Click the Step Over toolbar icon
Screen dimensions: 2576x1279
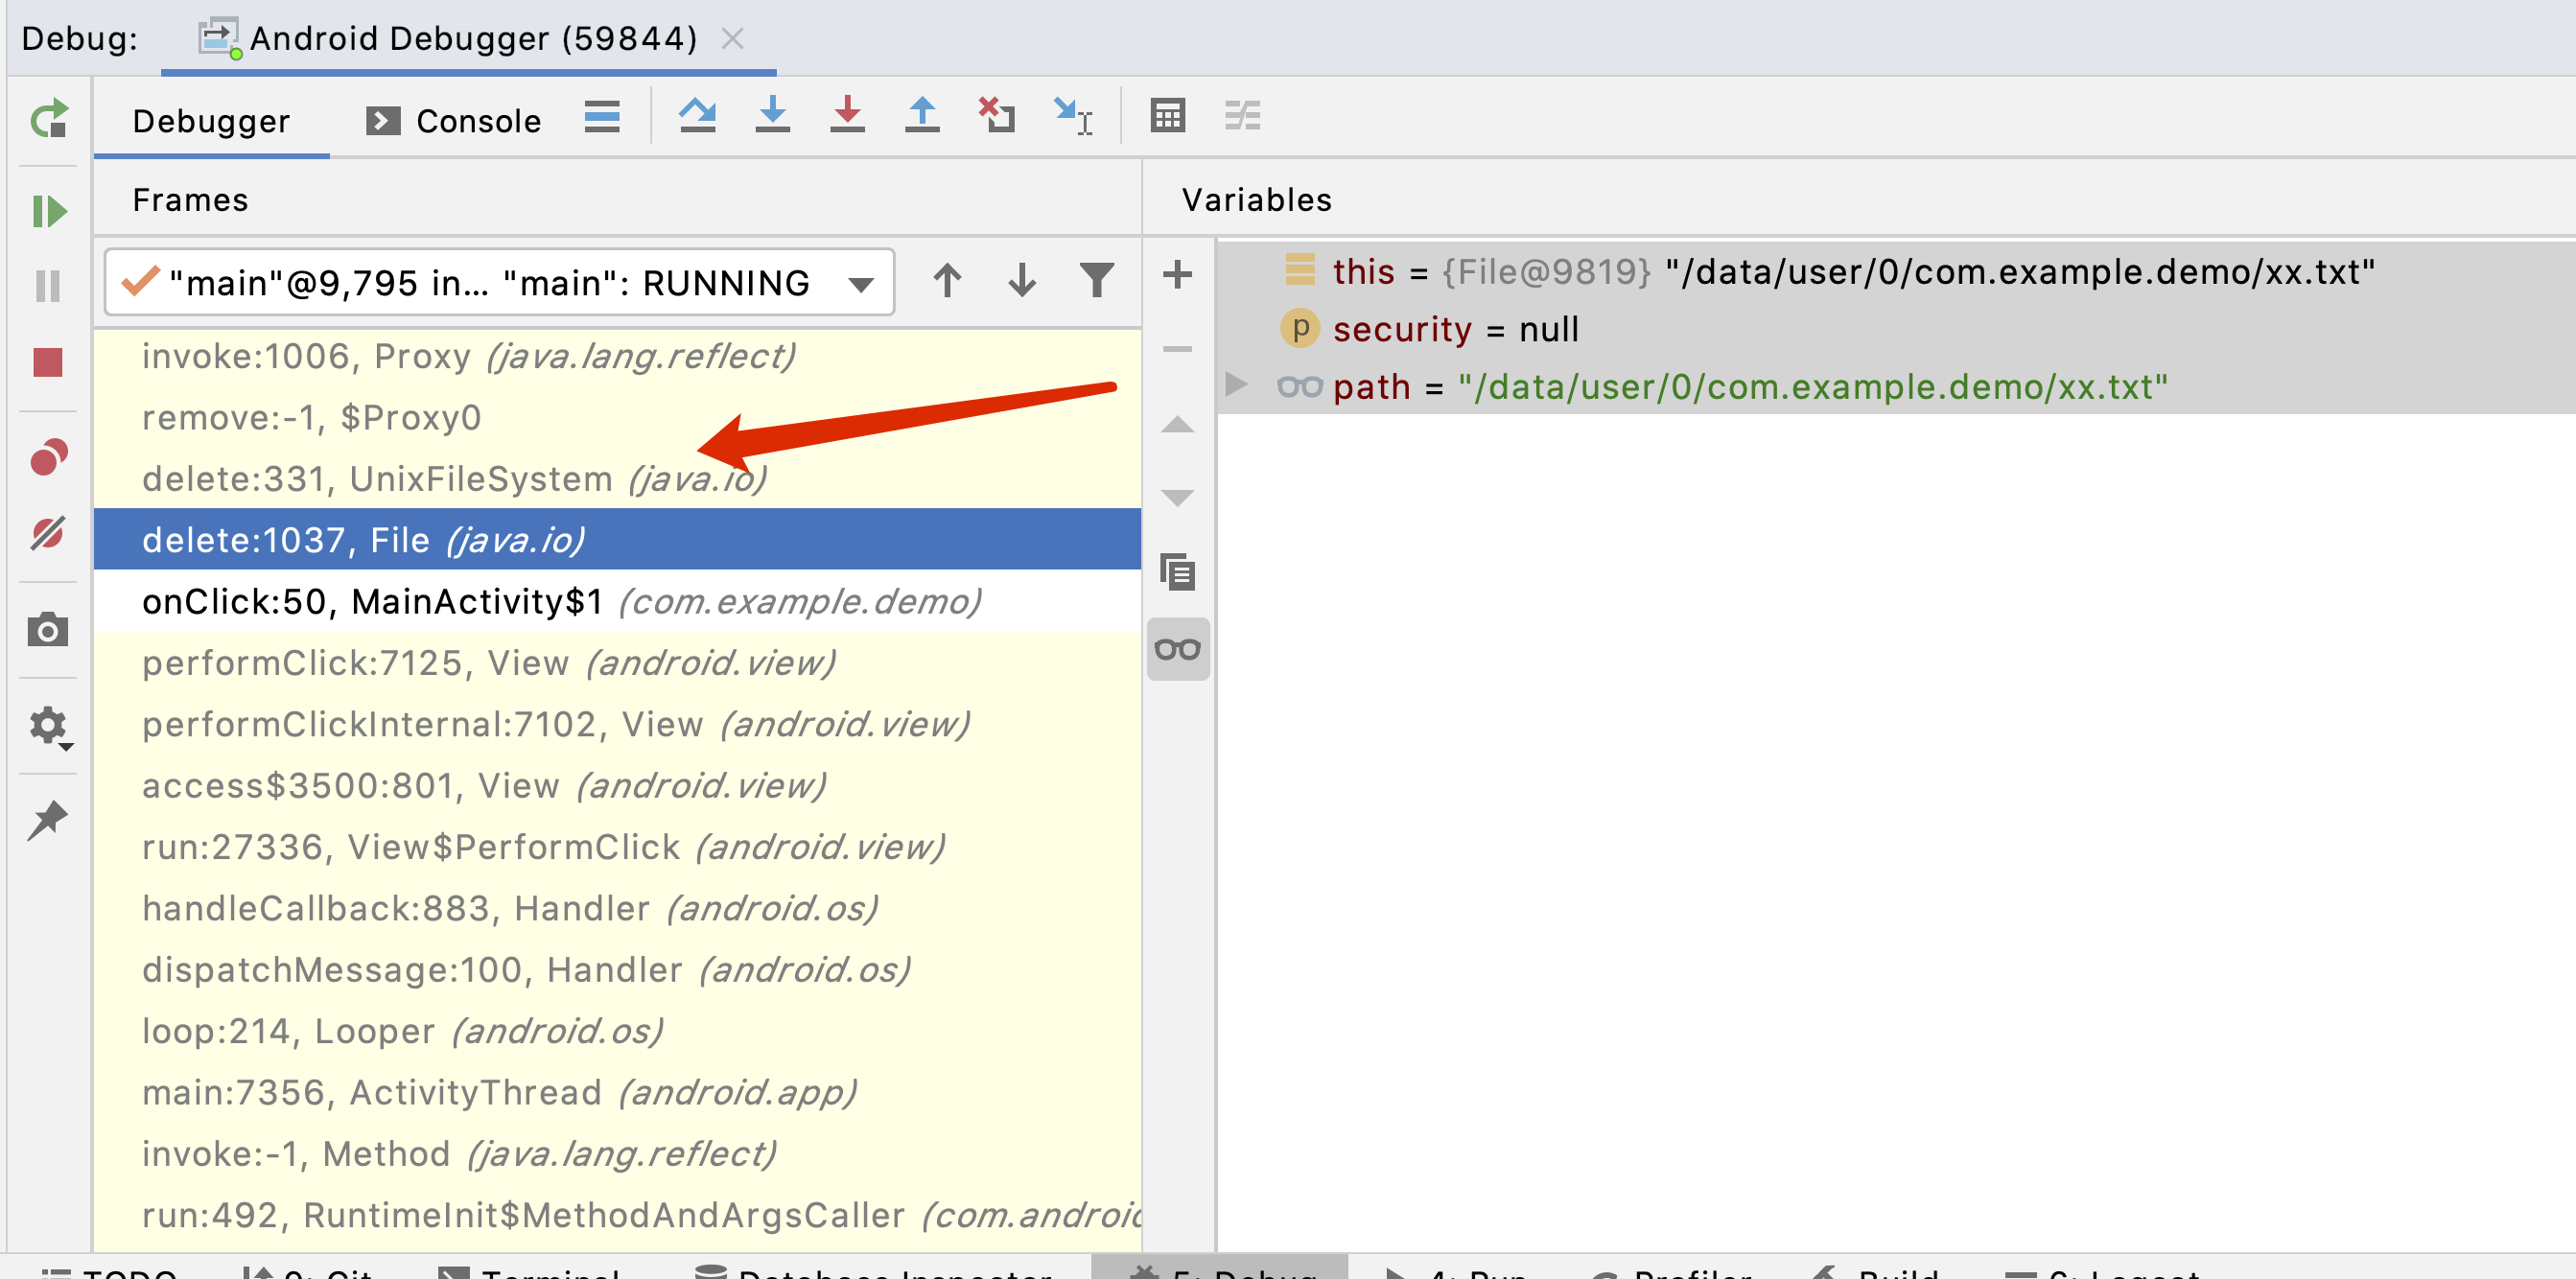(x=697, y=116)
